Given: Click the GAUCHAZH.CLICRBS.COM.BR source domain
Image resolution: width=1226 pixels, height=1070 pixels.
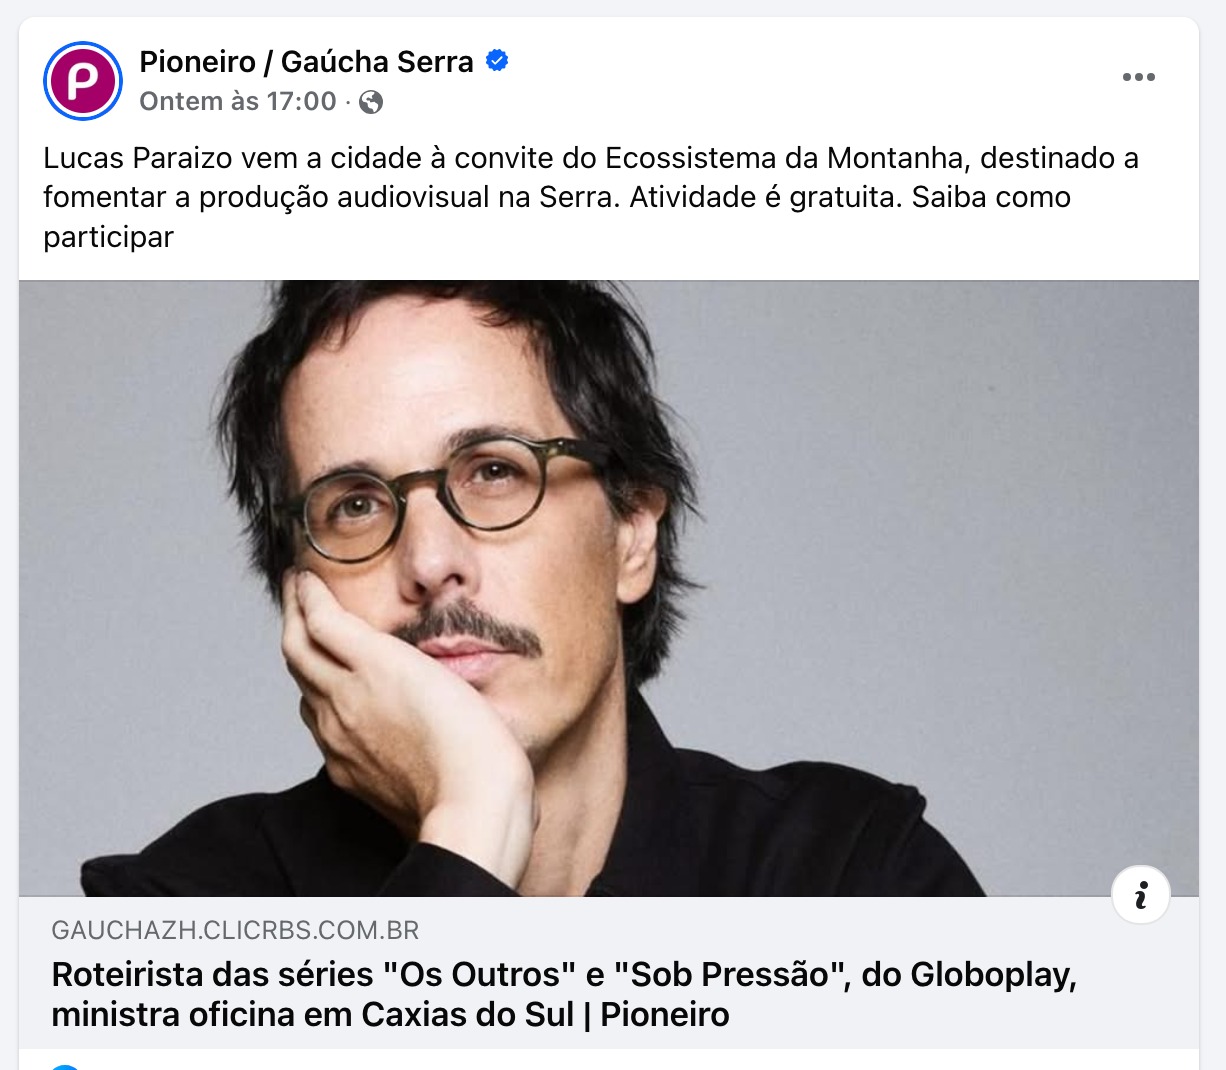Looking at the screenshot, I should pos(235,931).
